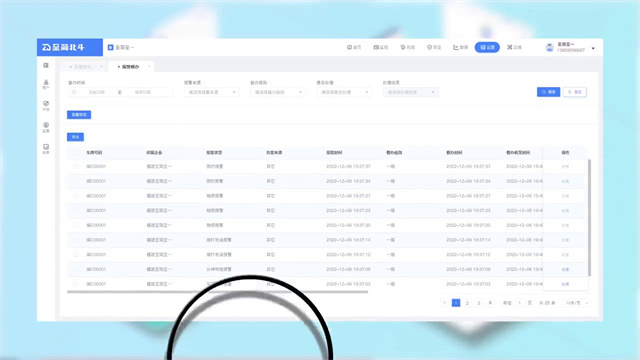Open the last top navigation item with tools icon
This screenshot has height=360, width=640.
click(x=514, y=47)
